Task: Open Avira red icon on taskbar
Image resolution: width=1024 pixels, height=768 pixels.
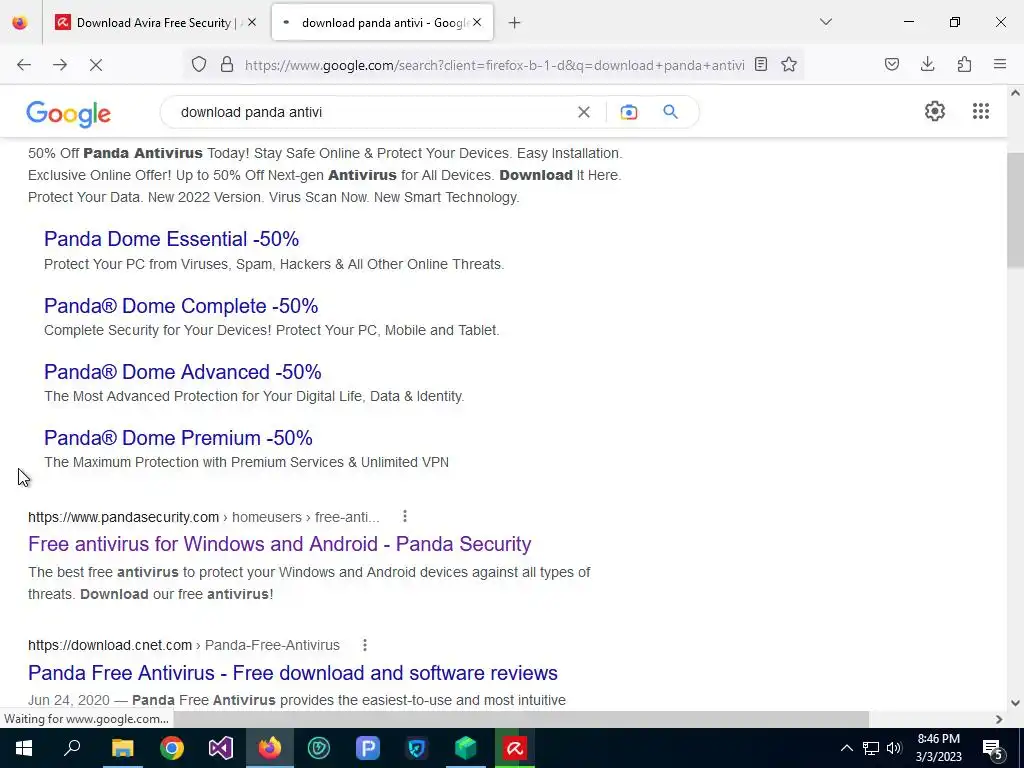Action: coord(515,748)
